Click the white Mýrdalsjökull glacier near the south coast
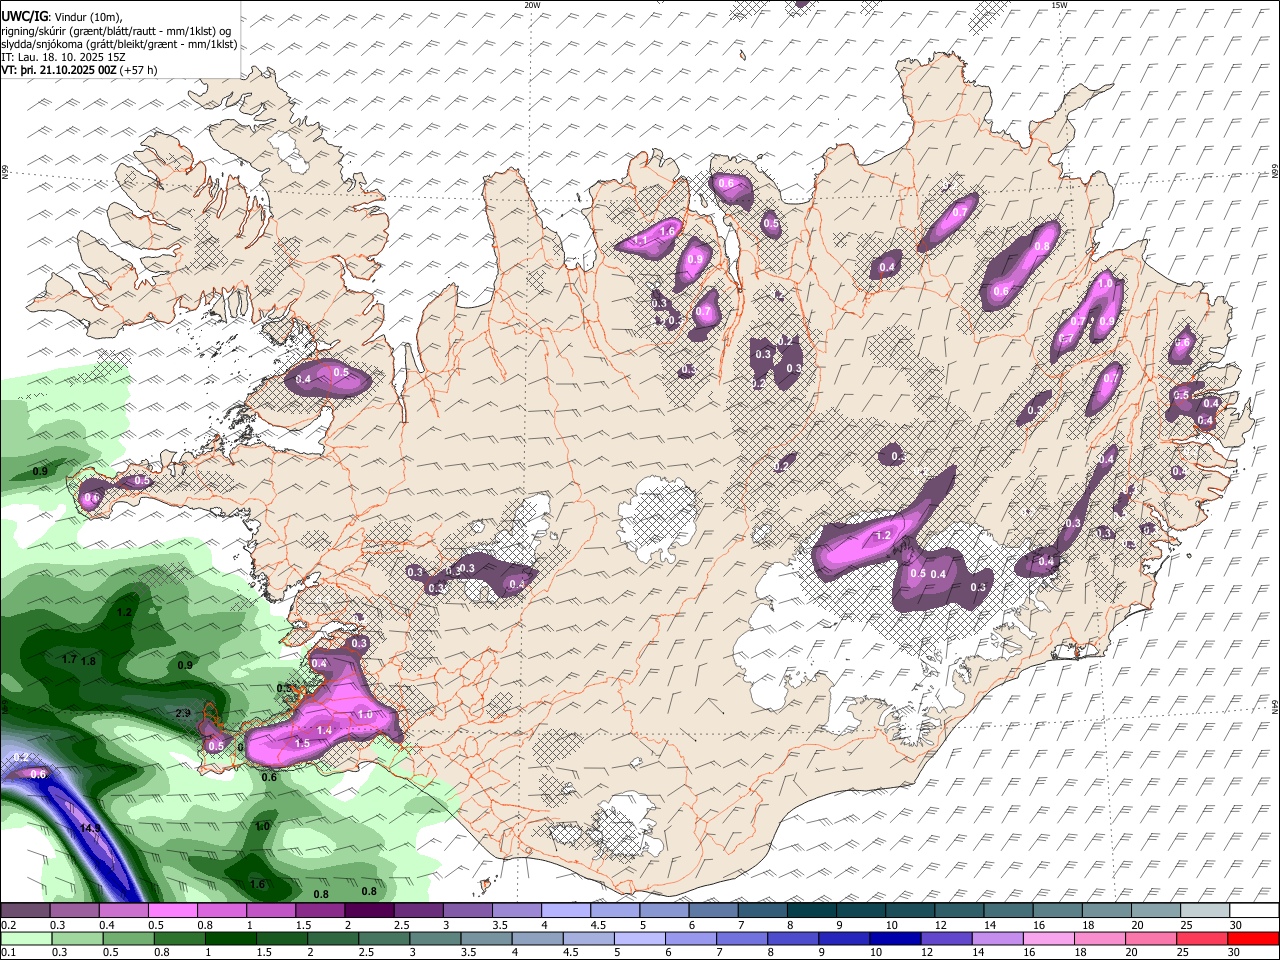Viewport: 1280px width, 960px height. (x=627, y=826)
